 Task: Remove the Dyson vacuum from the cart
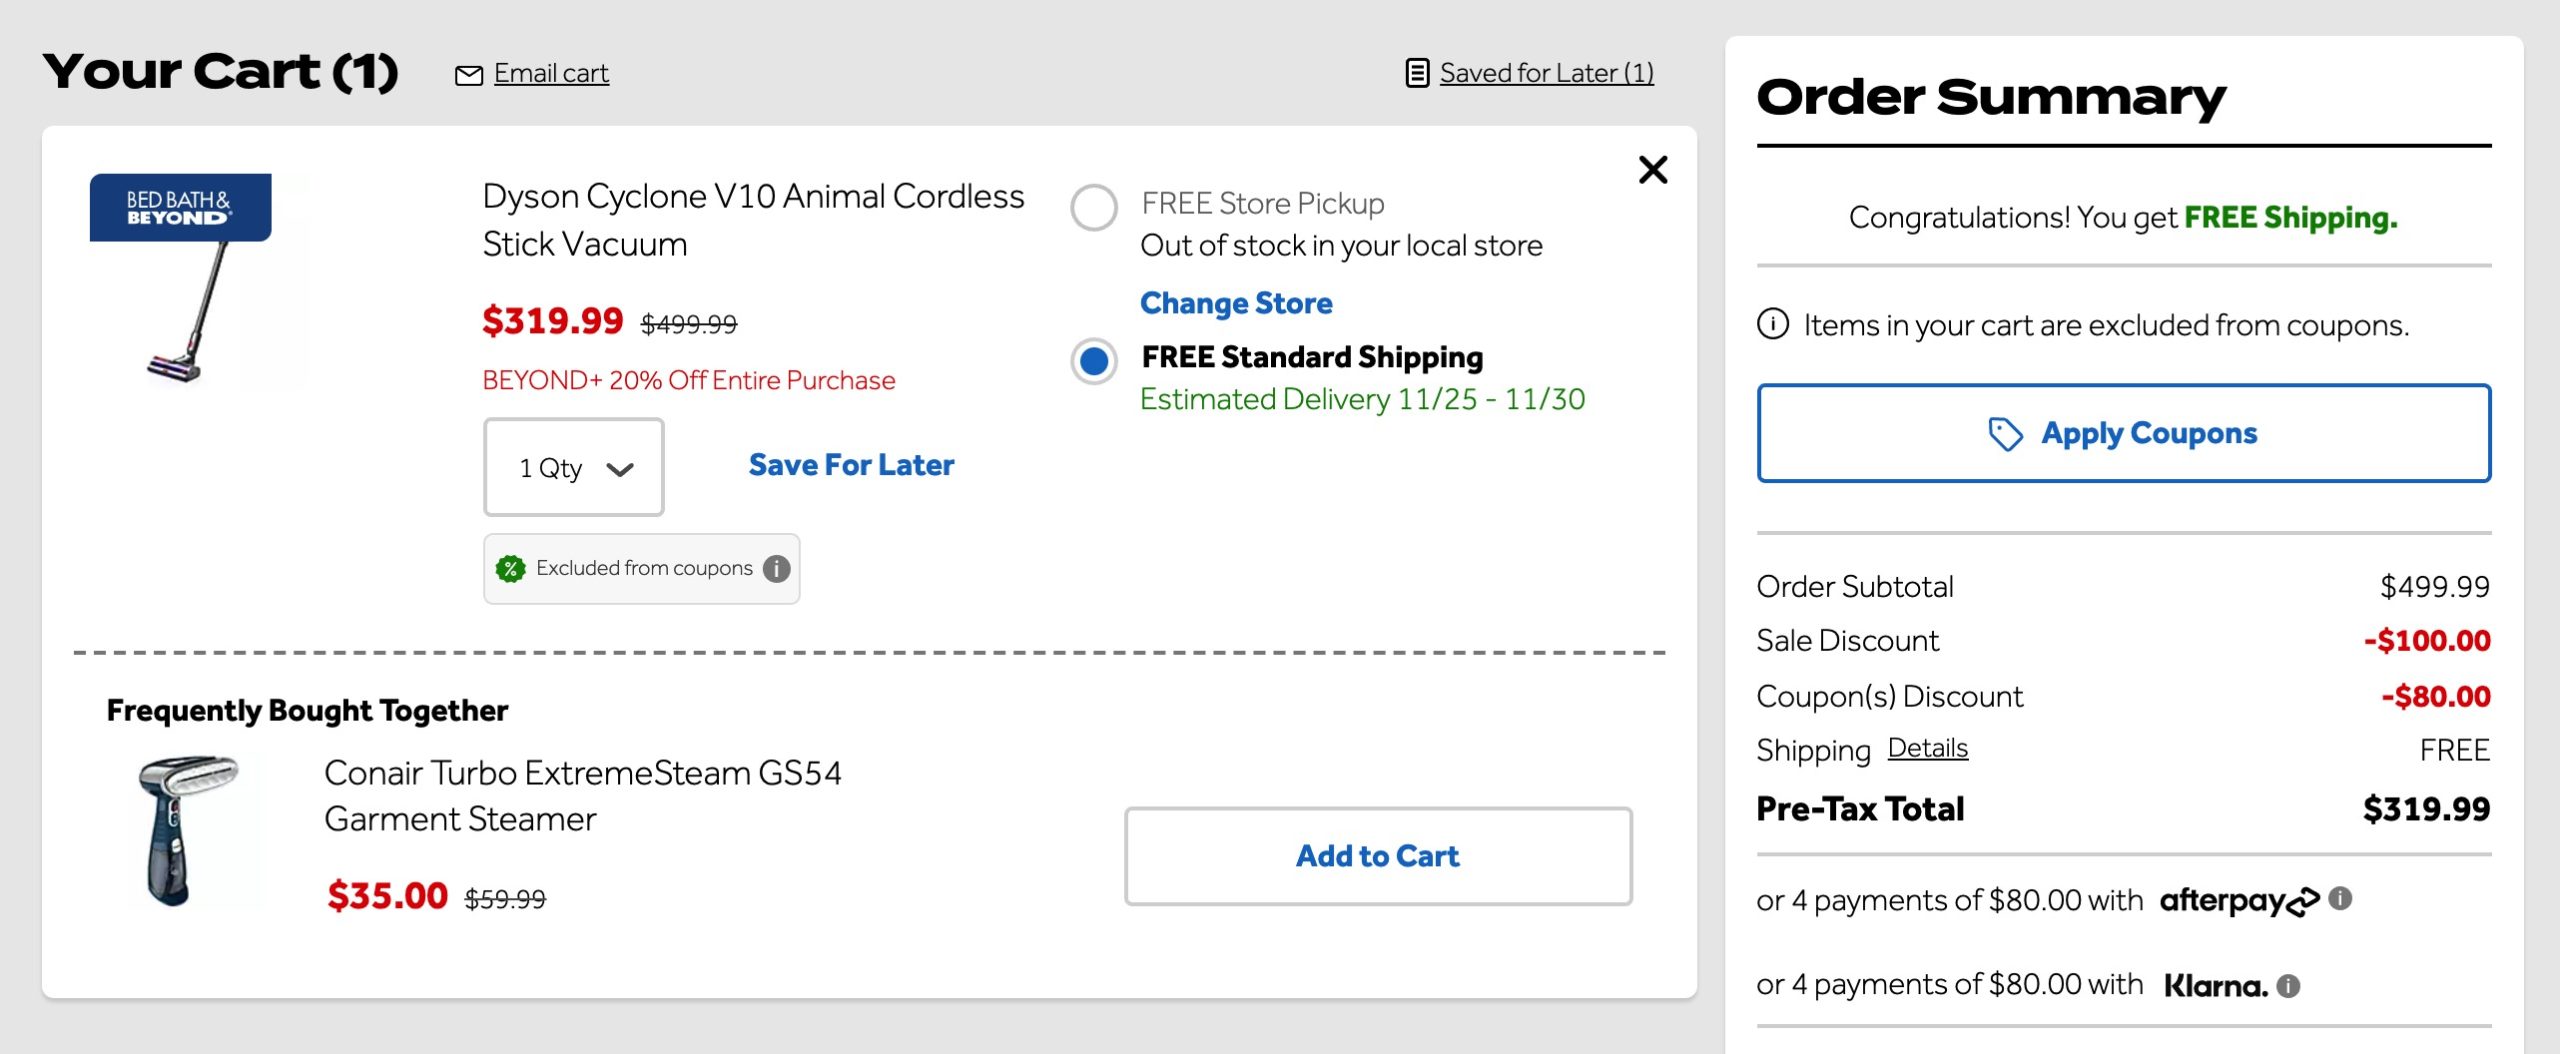point(1654,169)
